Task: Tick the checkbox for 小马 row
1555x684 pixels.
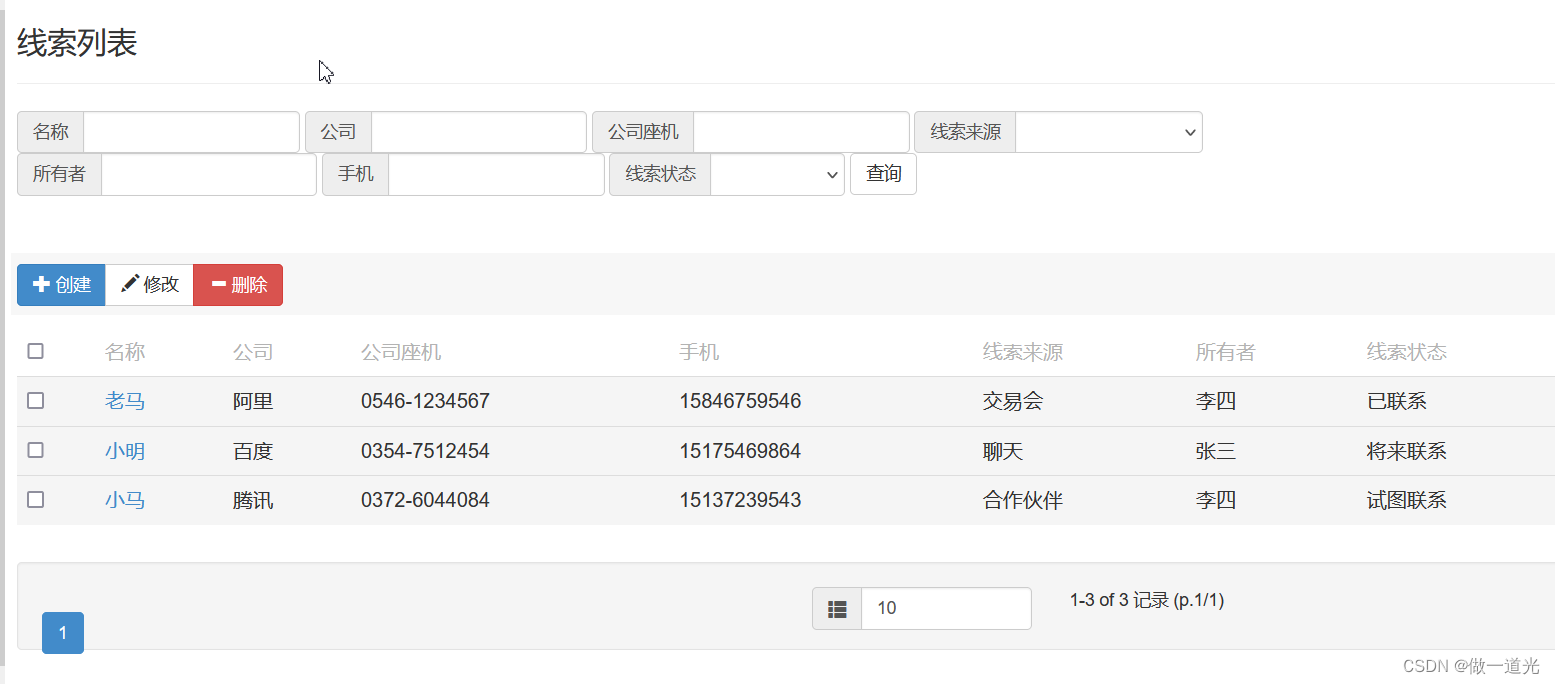Action: pos(36,499)
